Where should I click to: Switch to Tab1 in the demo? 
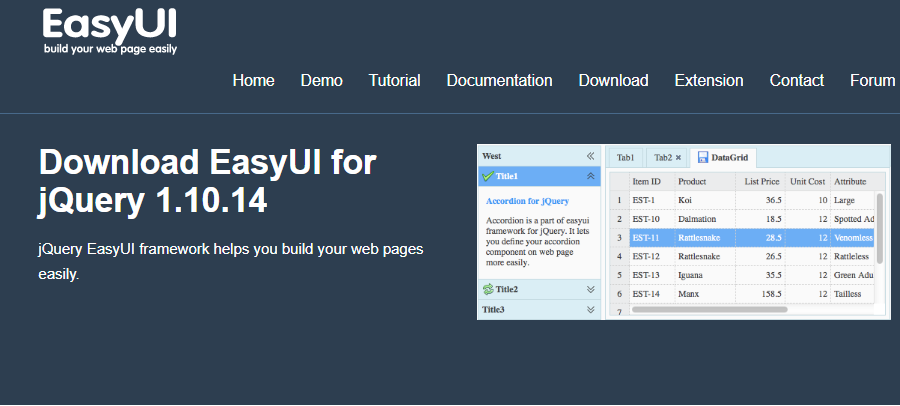pos(626,157)
